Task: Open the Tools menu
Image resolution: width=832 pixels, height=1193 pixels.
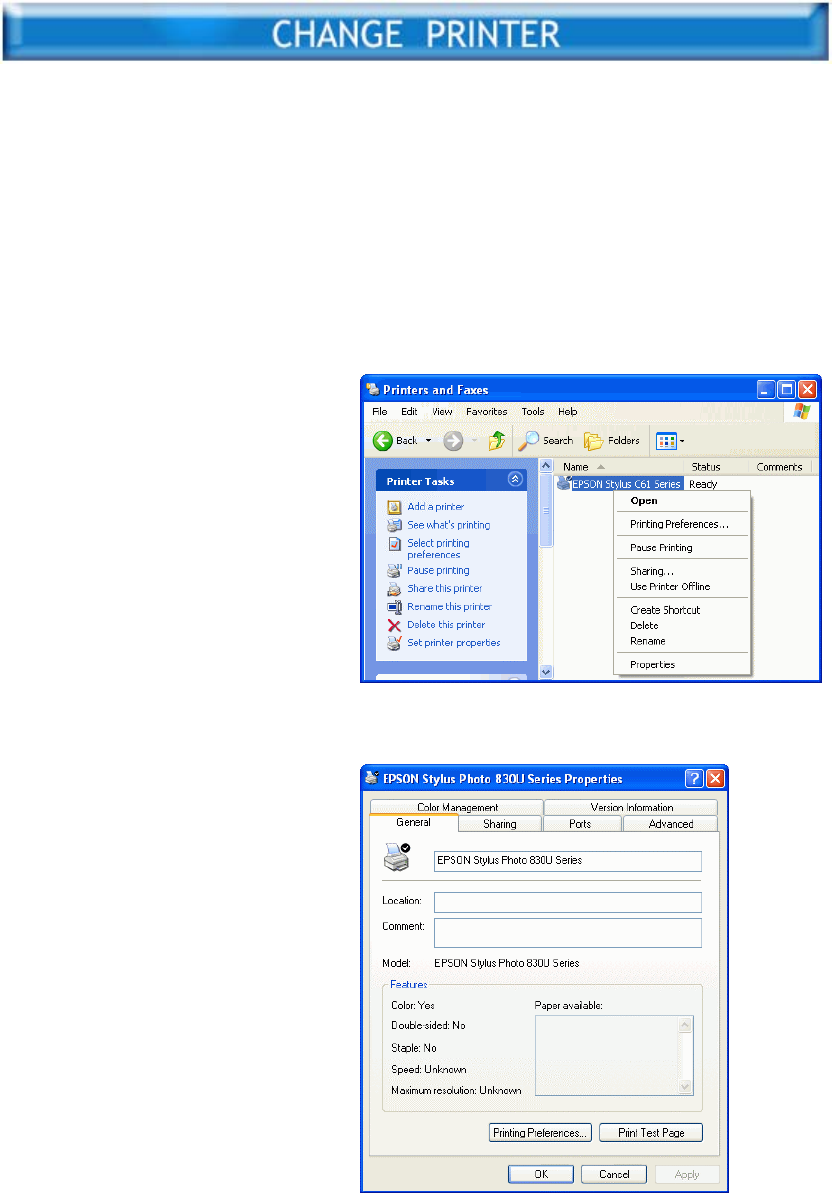Action: click(532, 412)
